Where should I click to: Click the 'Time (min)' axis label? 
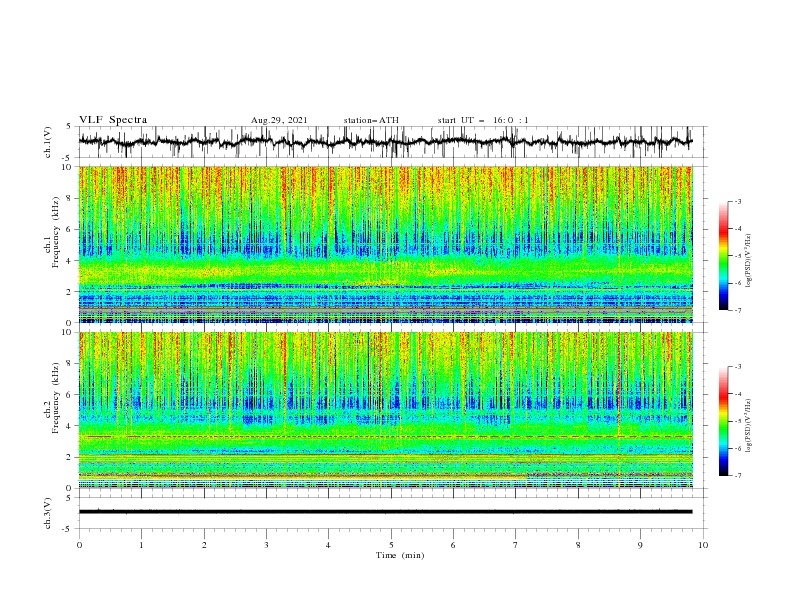click(x=400, y=555)
